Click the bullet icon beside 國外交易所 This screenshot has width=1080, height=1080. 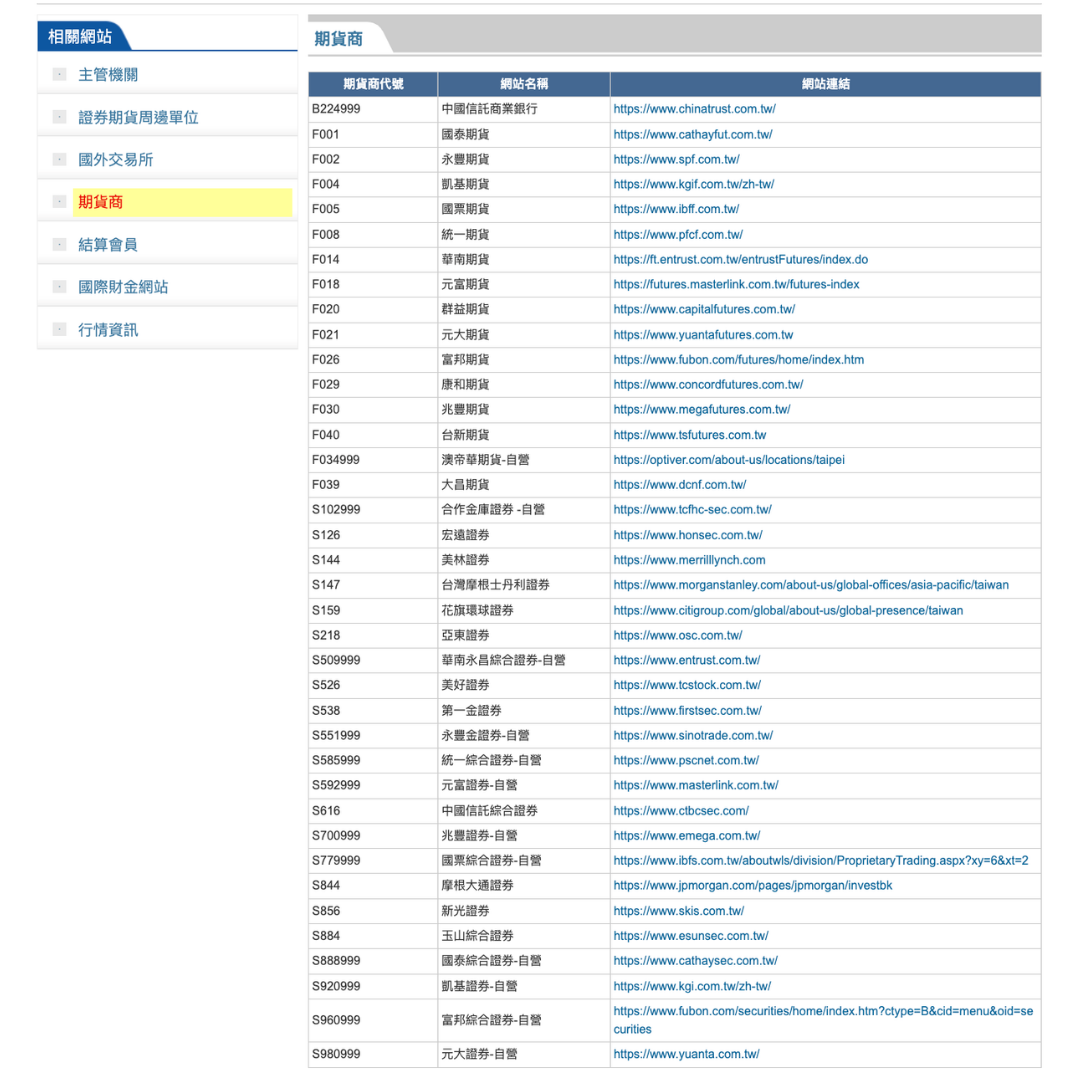[59, 160]
